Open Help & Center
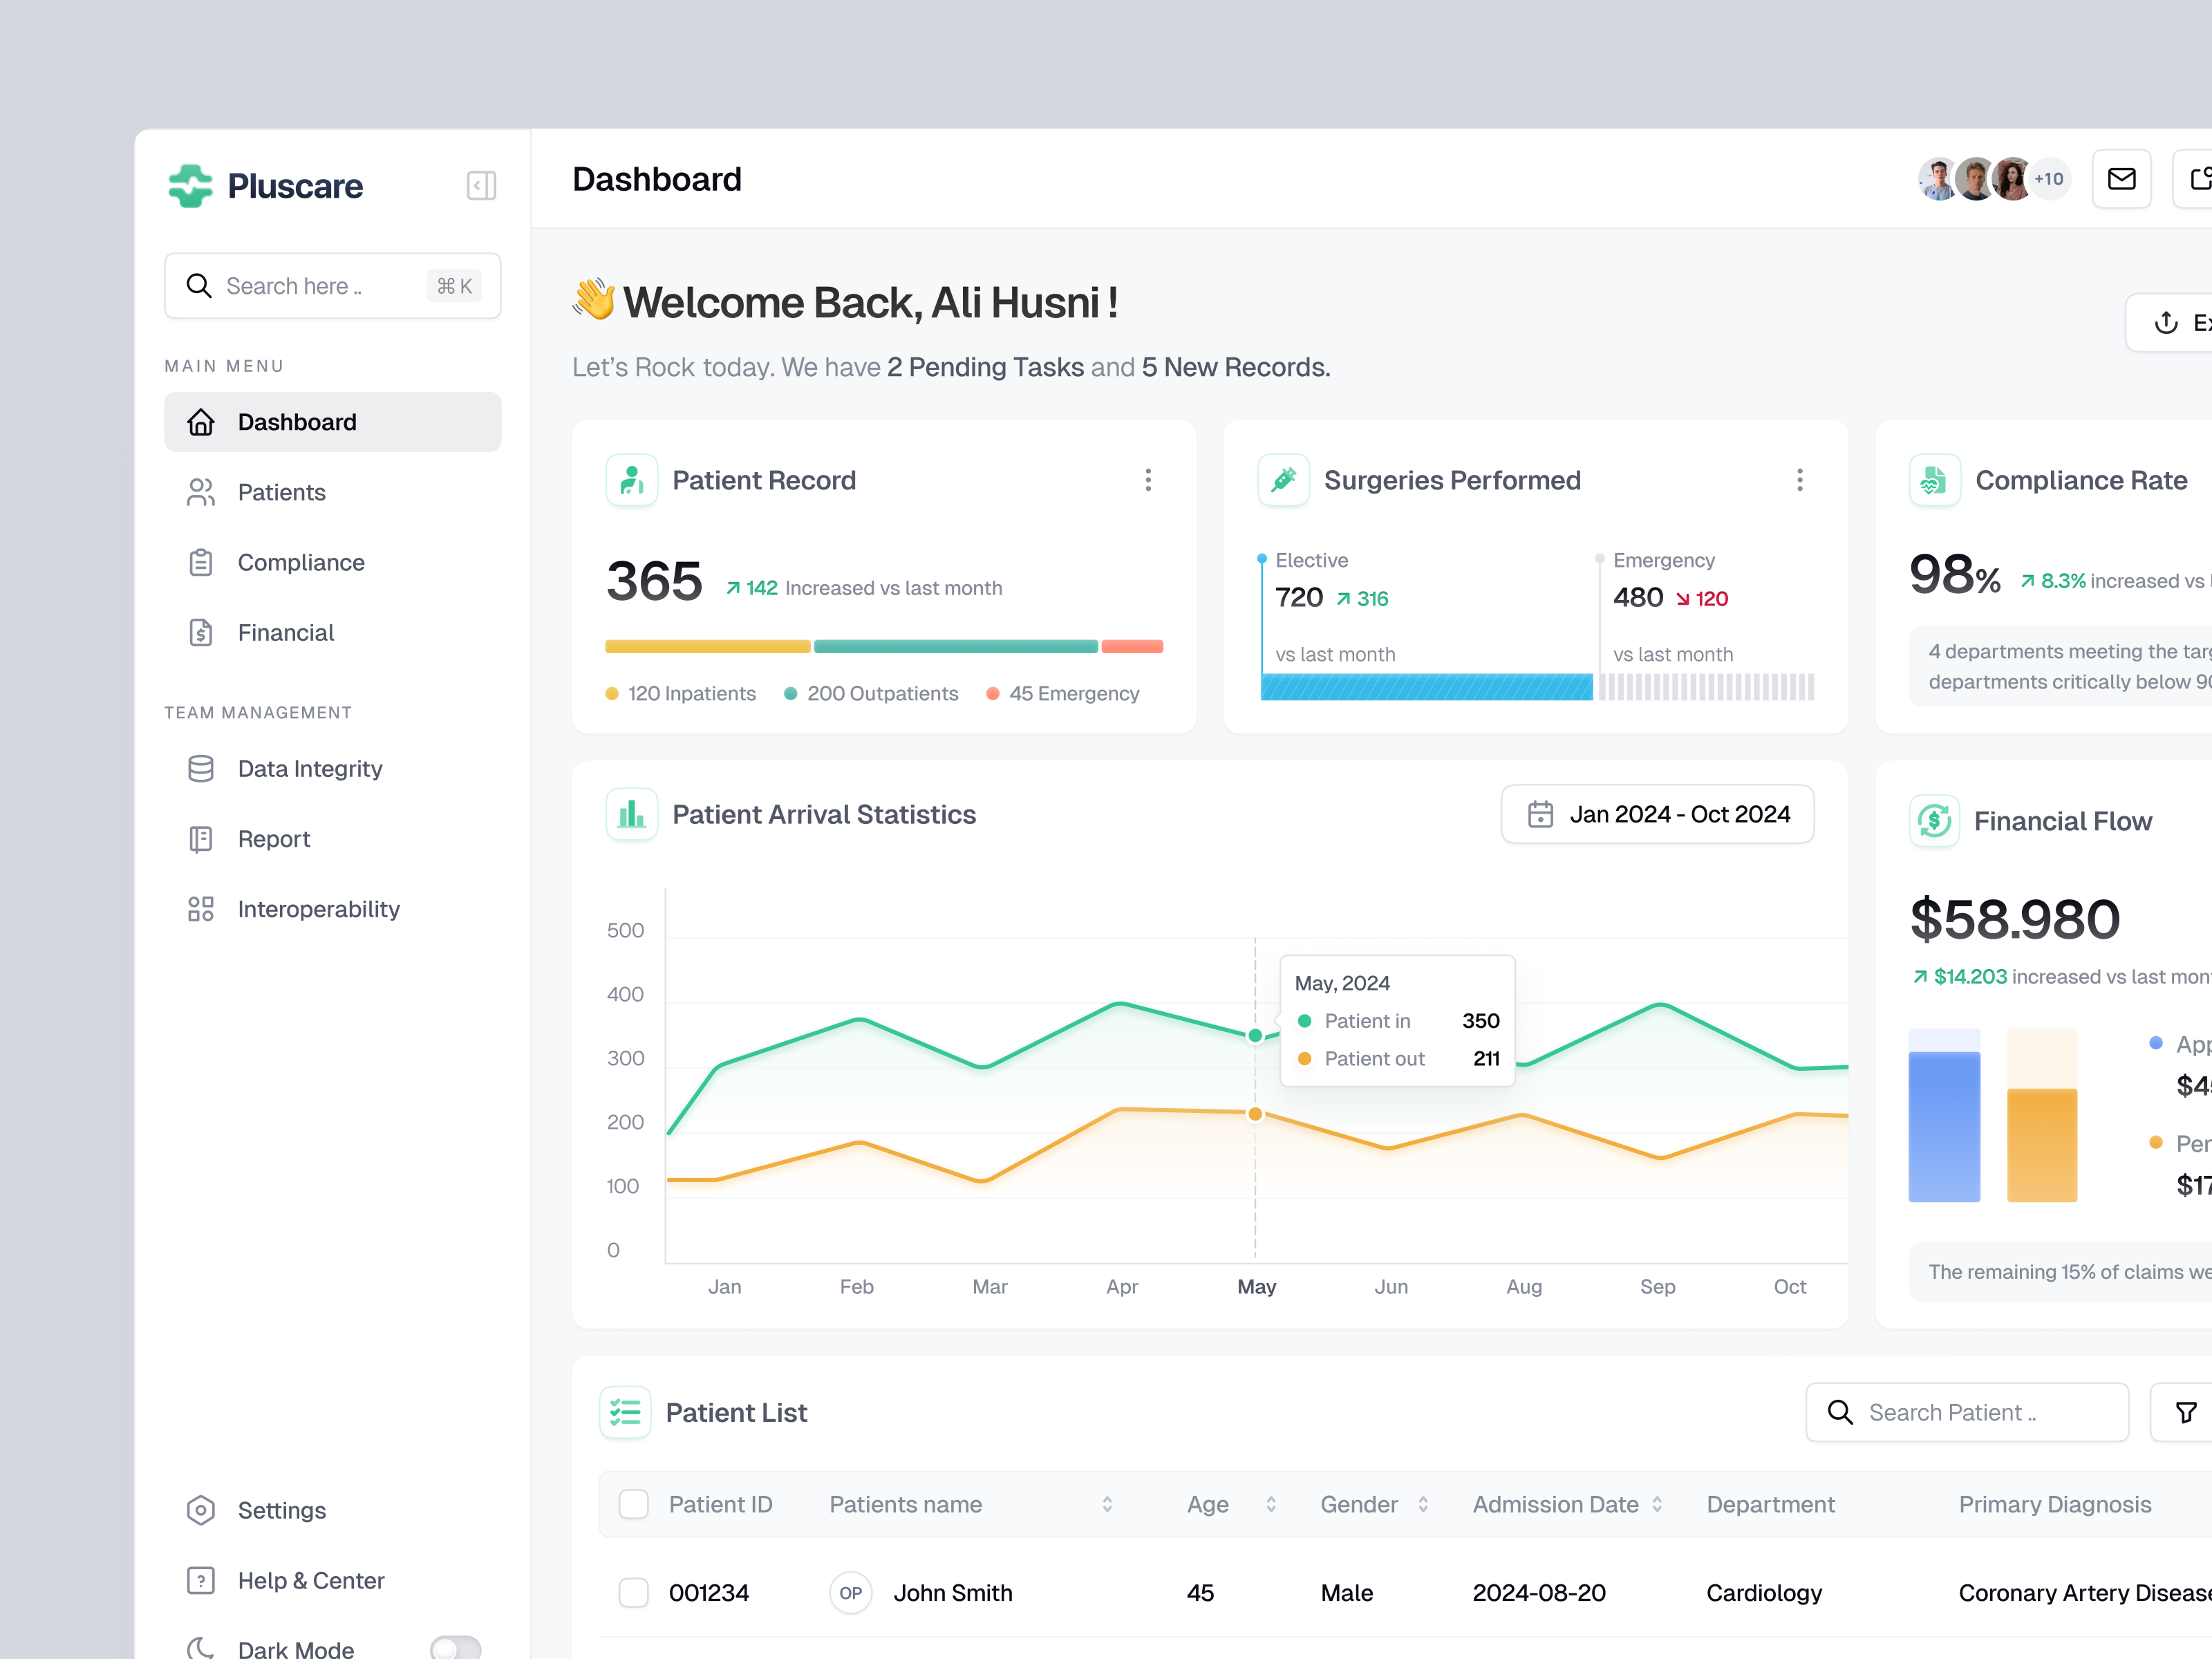Screen dimensions: 2212x1659 (x=310, y=1580)
